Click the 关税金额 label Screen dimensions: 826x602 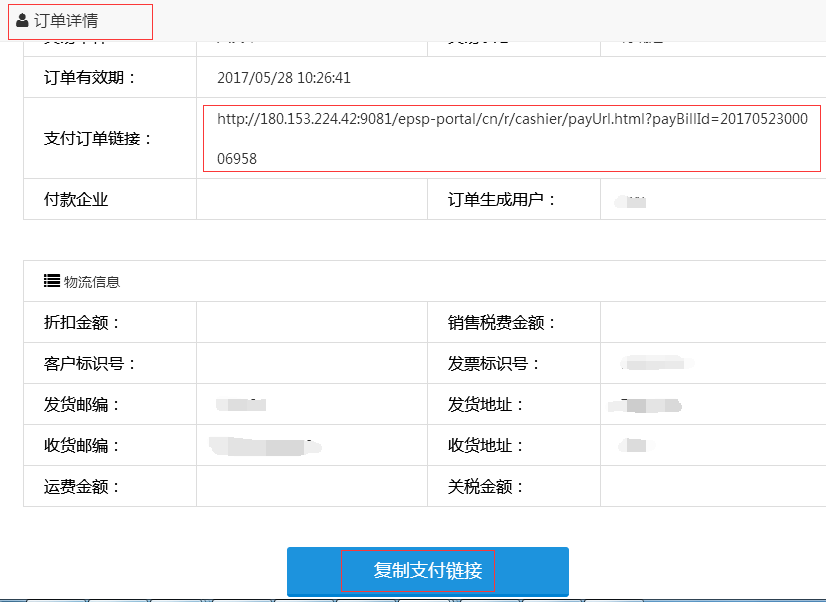click(x=486, y=487)
